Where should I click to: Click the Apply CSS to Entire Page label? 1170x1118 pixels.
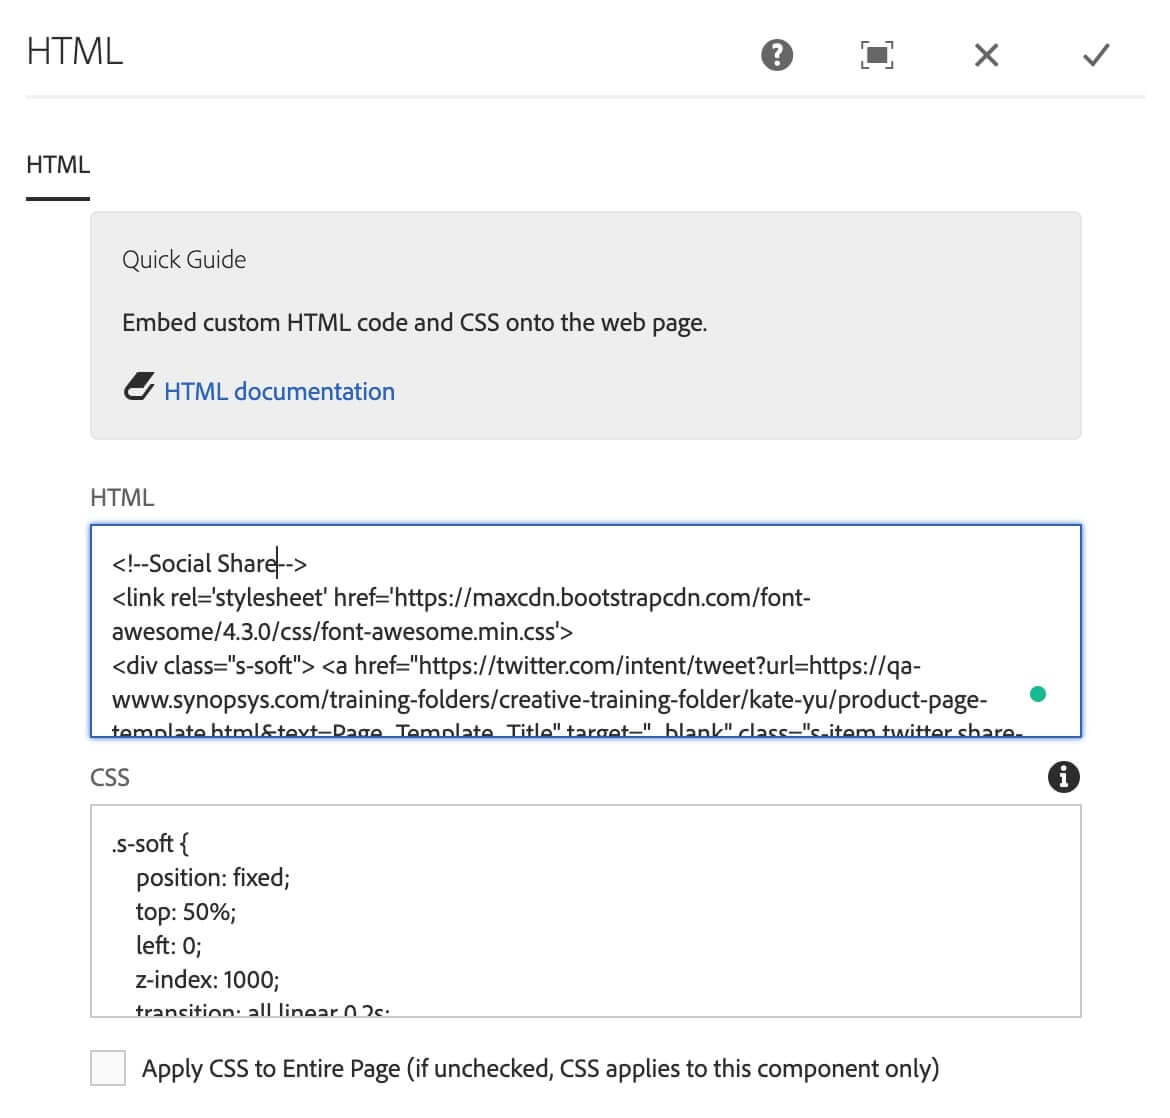pos(540,1068)
